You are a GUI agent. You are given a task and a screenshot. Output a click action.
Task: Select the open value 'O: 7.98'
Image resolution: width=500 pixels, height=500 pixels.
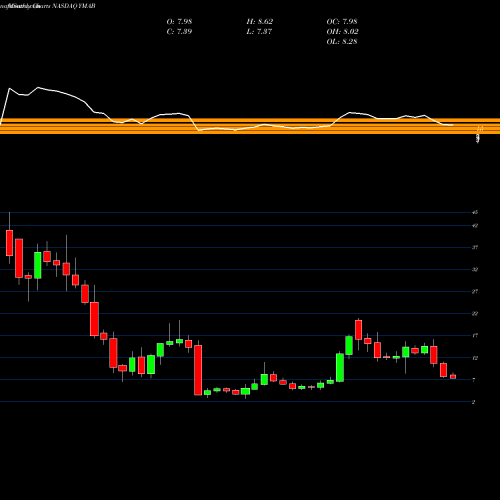tap(179, 21)
